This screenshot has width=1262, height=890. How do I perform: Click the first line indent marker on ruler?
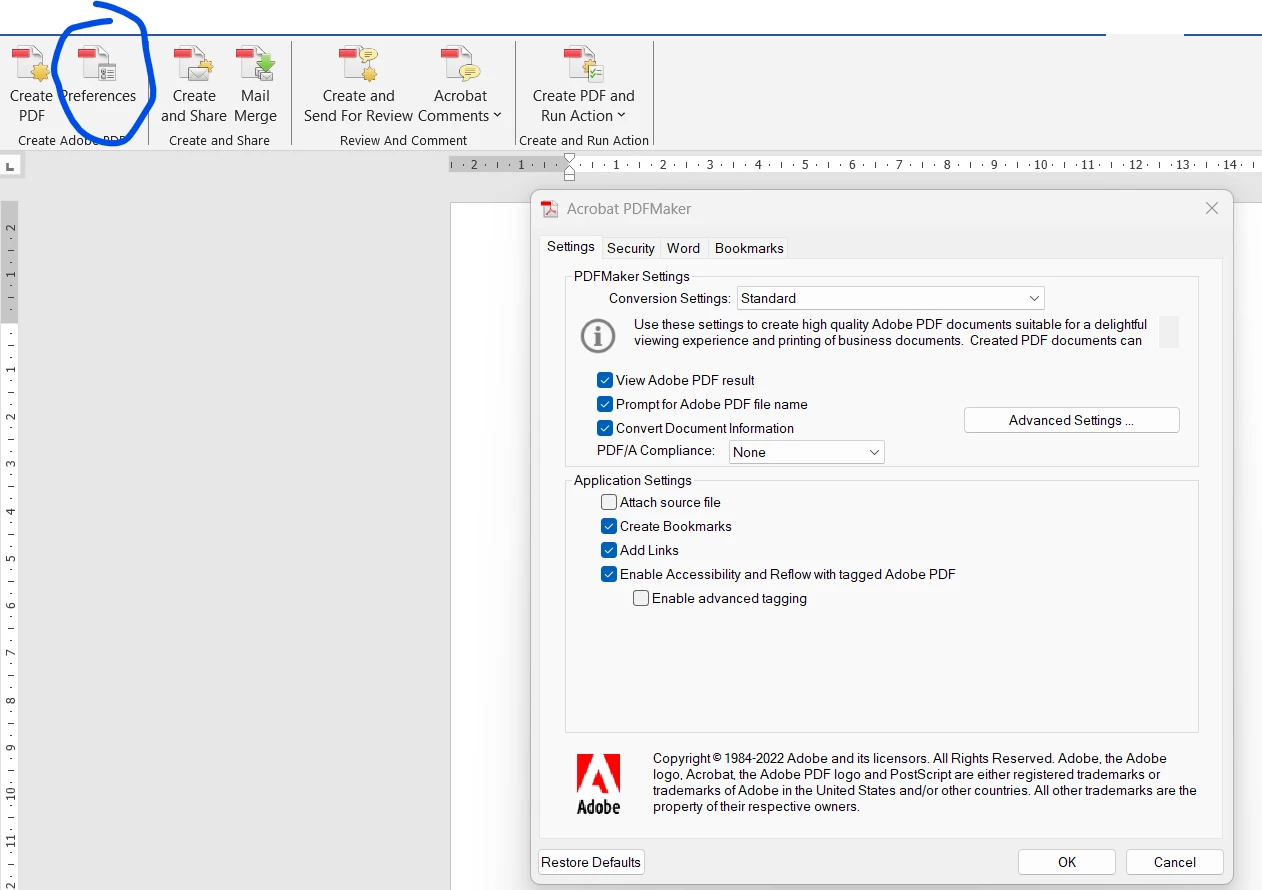[x=569, y=159]
